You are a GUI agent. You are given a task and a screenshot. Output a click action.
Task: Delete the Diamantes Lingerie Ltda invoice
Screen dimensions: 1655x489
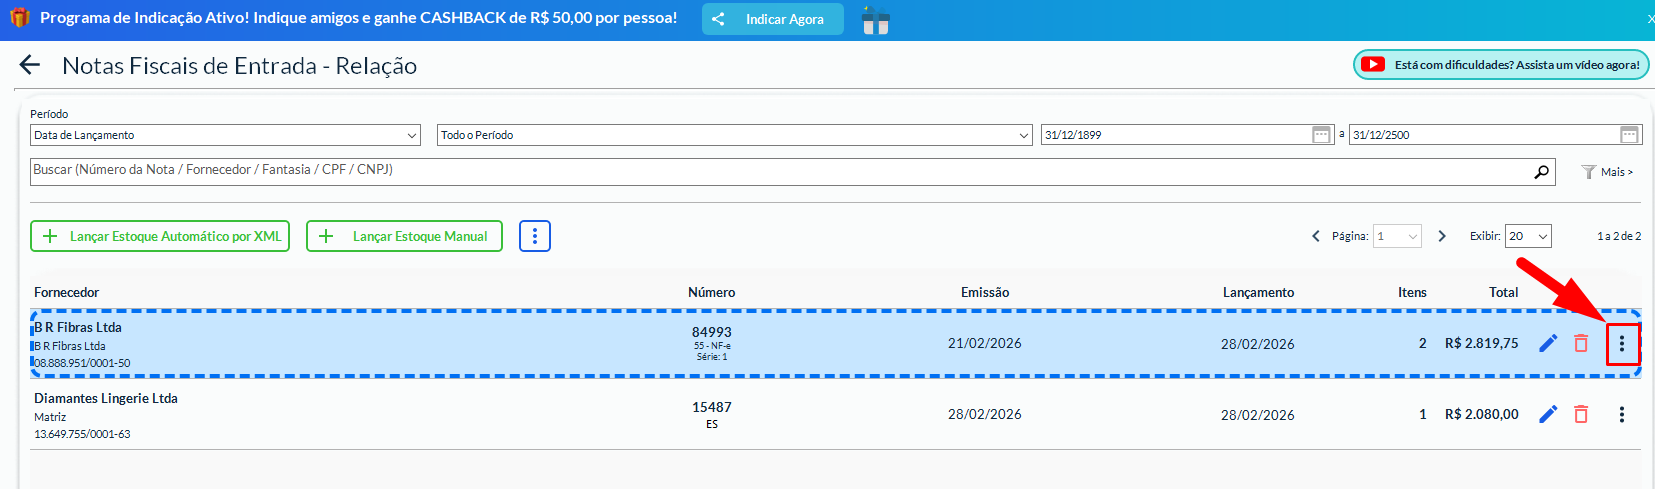(1581, 414)
